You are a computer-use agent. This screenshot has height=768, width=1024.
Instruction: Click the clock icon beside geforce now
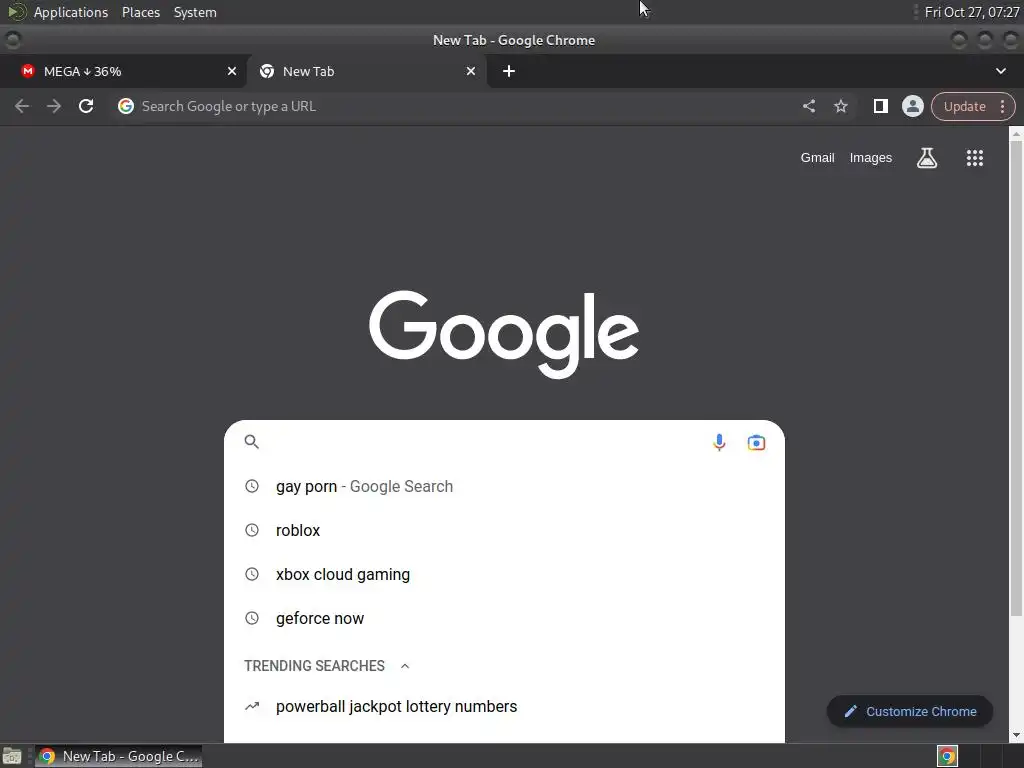251,618
